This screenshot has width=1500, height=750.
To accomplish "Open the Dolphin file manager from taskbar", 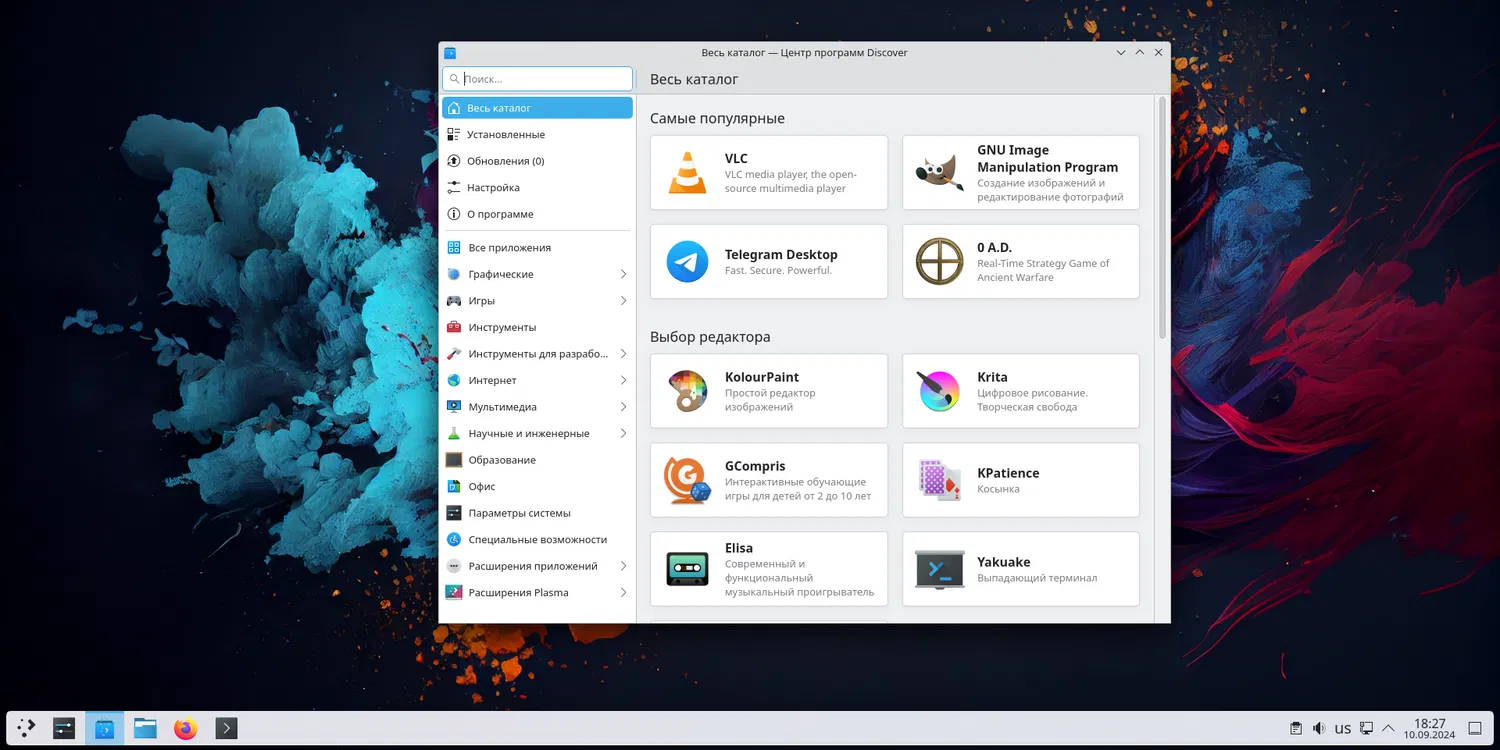I will point(145,728).
